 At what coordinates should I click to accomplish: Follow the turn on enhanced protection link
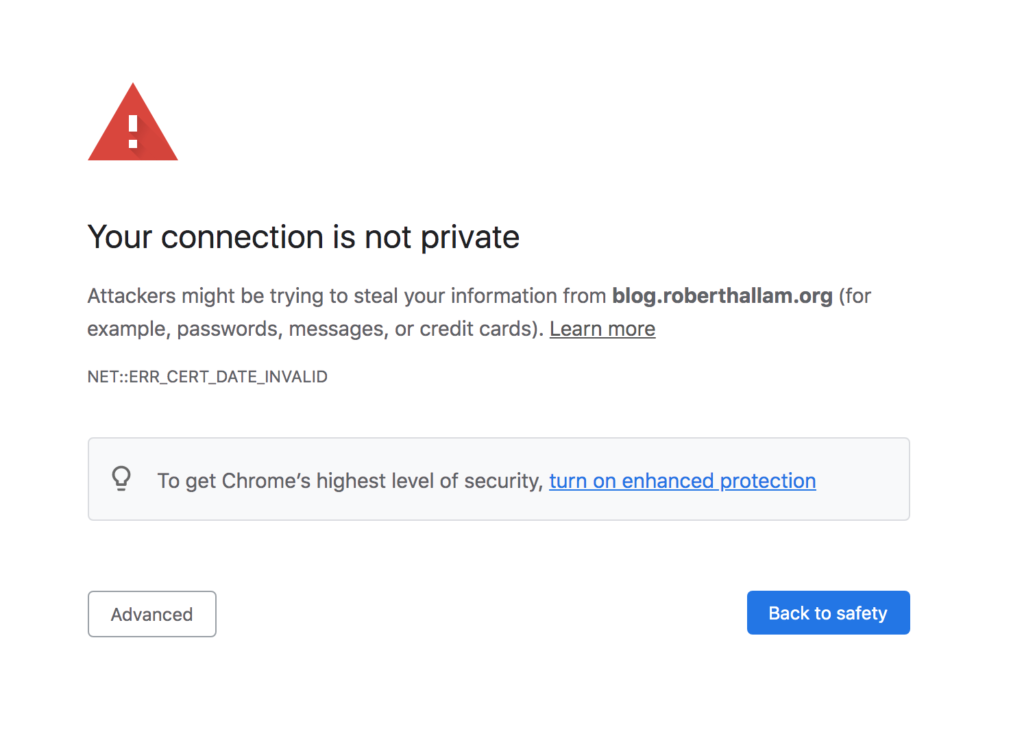click(x=682, y=481)
